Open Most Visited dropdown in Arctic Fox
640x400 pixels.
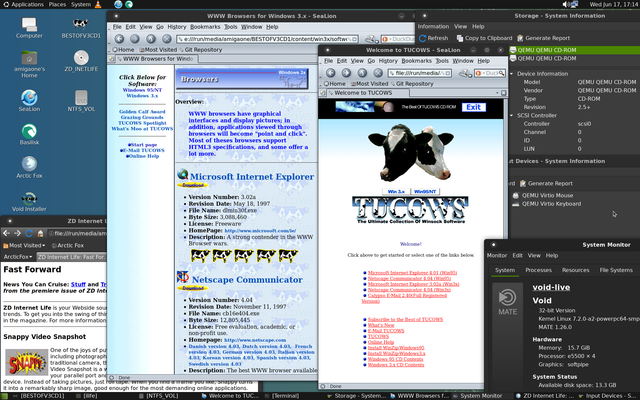(24, 245)
